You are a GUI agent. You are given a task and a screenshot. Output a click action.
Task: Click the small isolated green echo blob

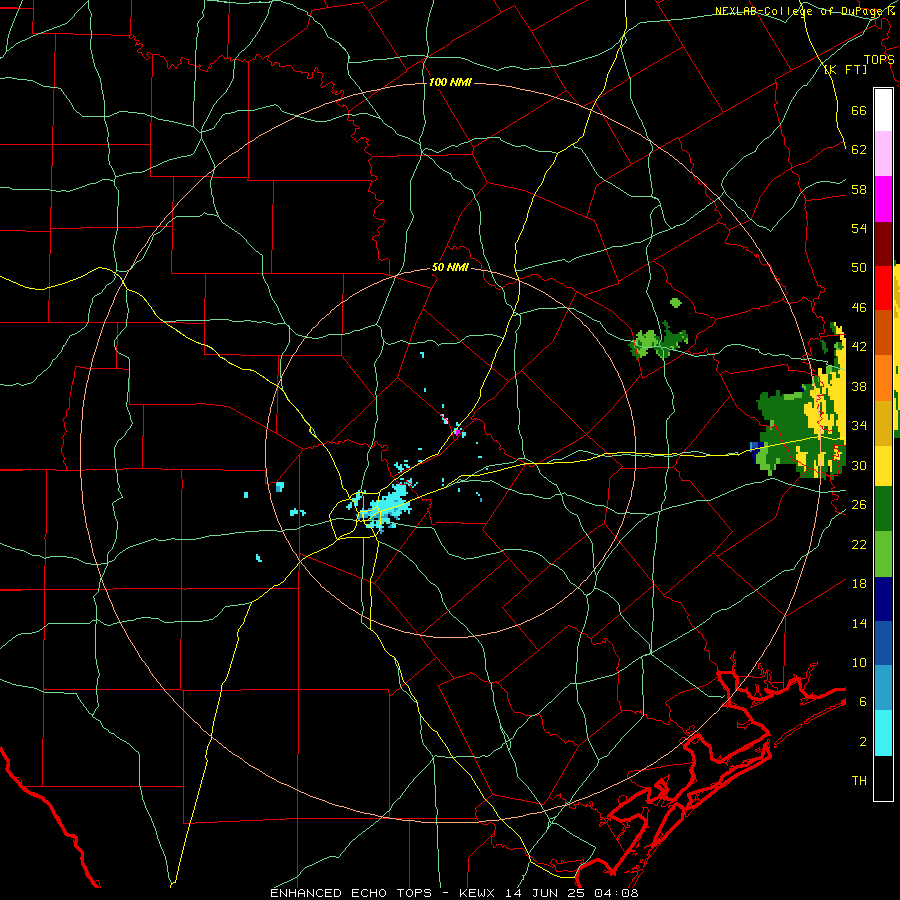point(676,302)
